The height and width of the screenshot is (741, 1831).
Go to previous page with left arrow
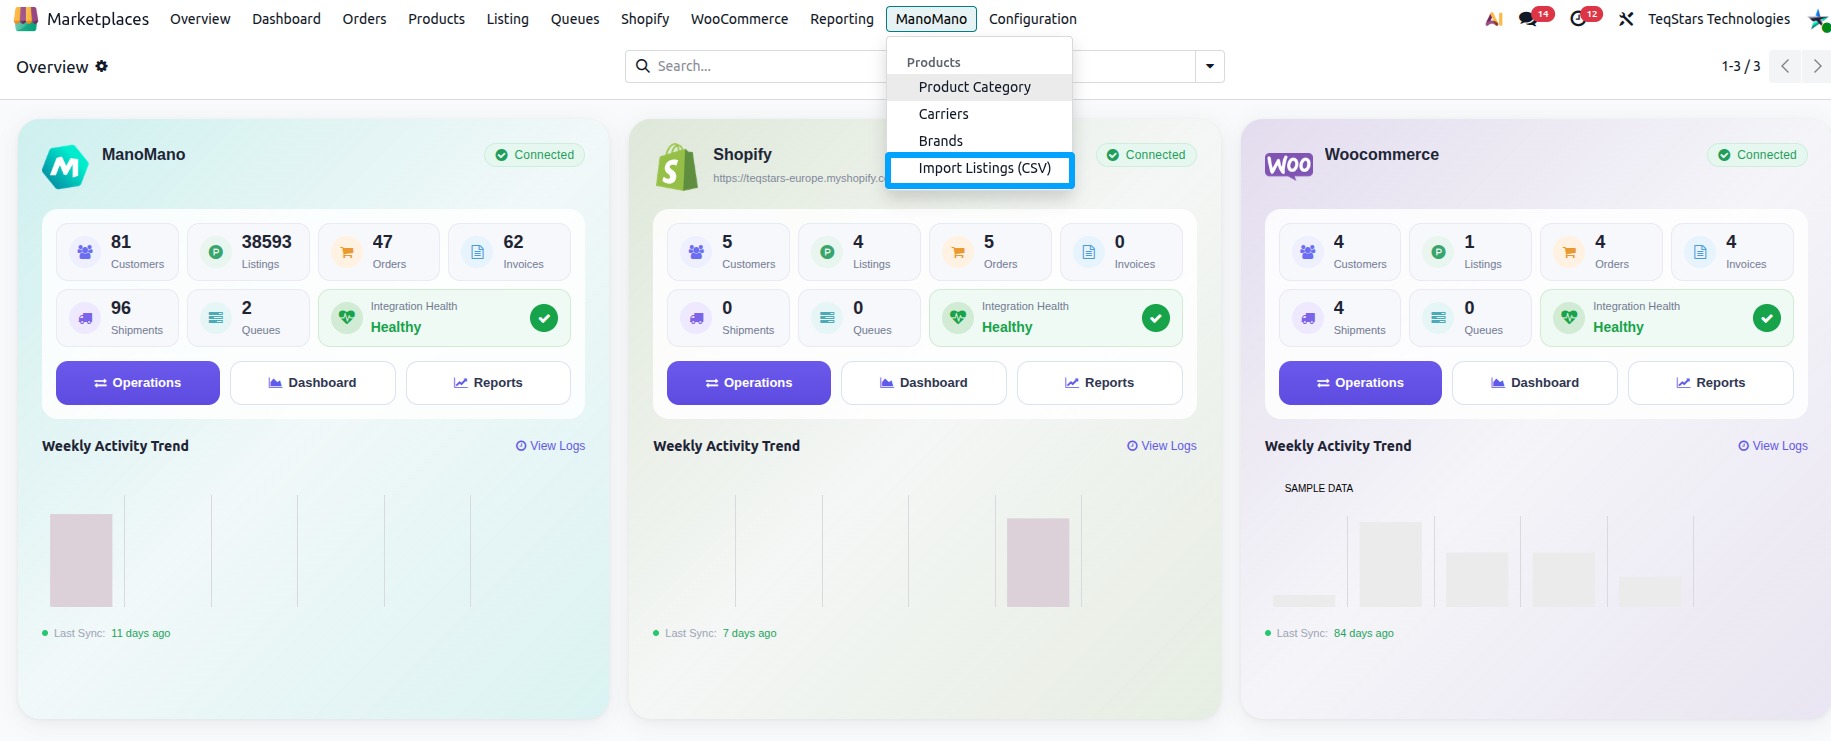pyautogui.click(x=1785, y=66)
